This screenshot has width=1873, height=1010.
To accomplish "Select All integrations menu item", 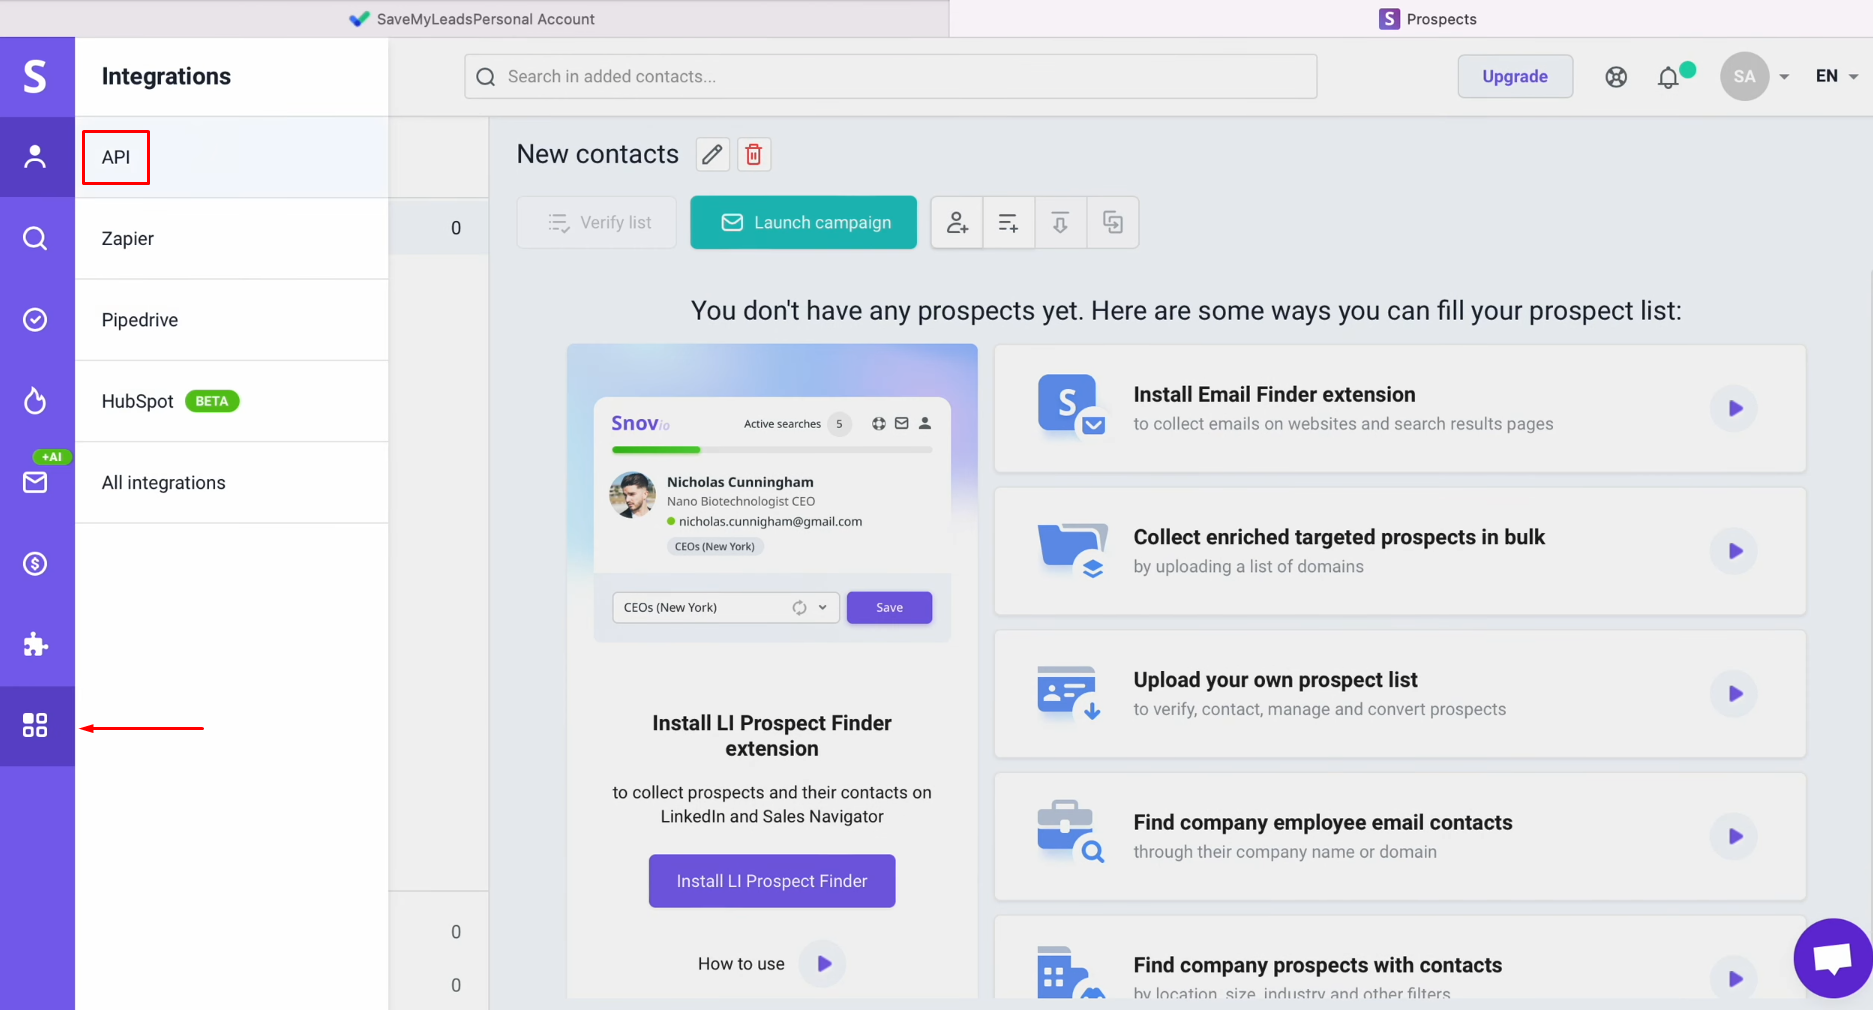I will [232, 483].
